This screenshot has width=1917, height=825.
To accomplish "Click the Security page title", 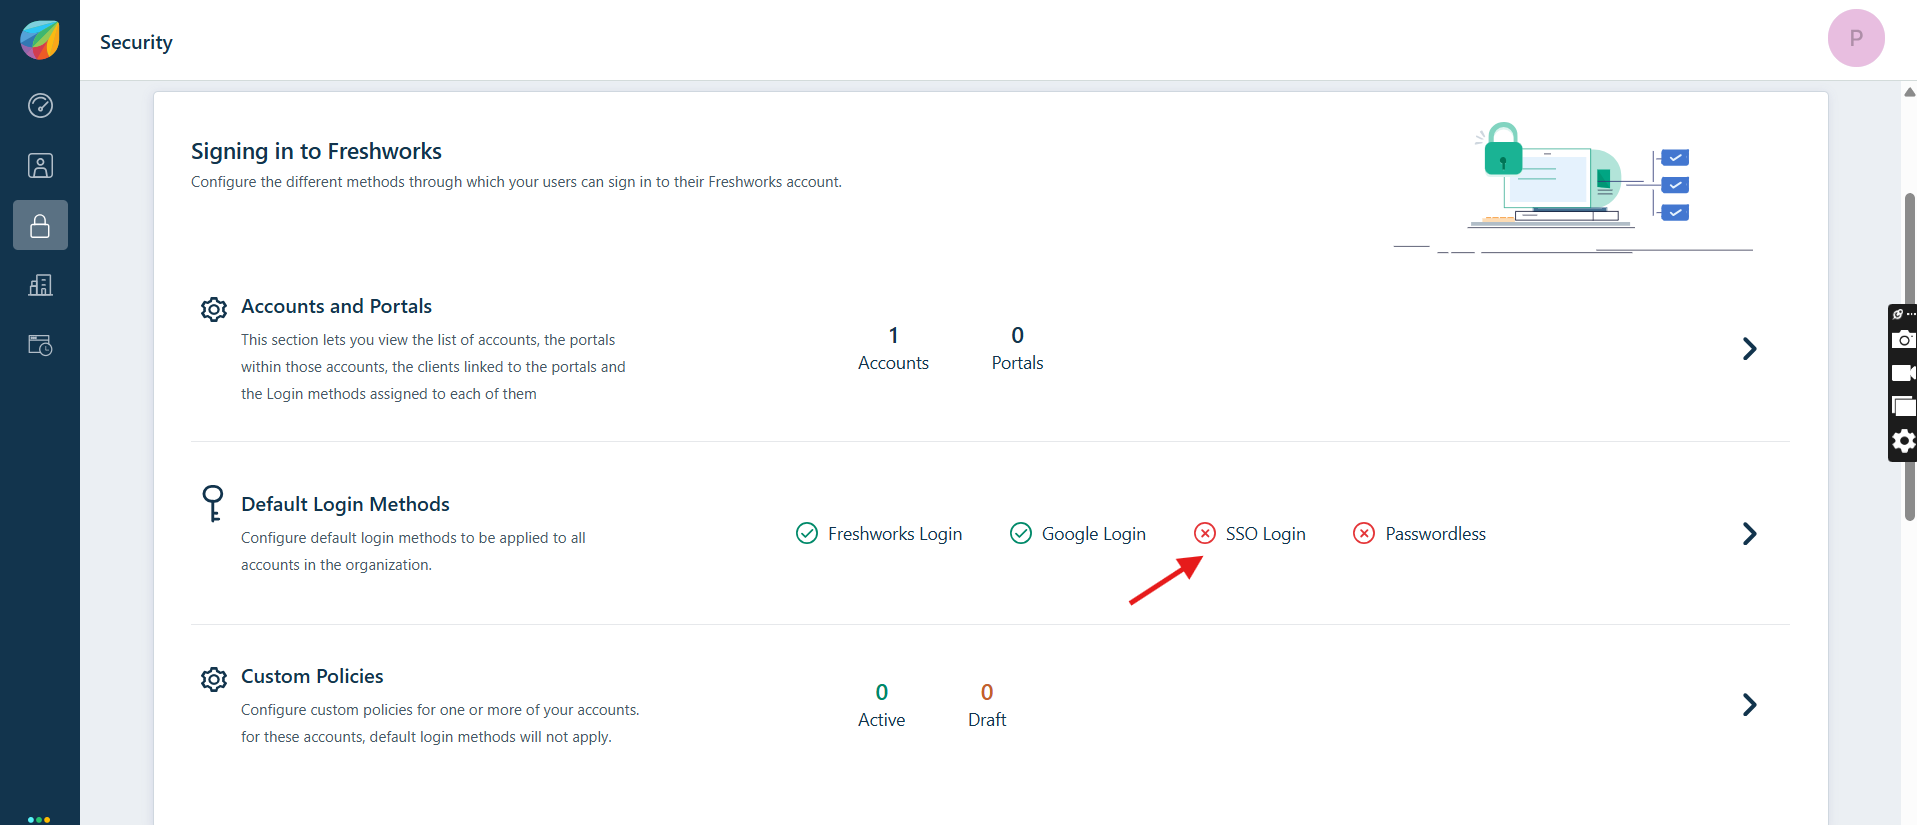I will pos(136,42).
